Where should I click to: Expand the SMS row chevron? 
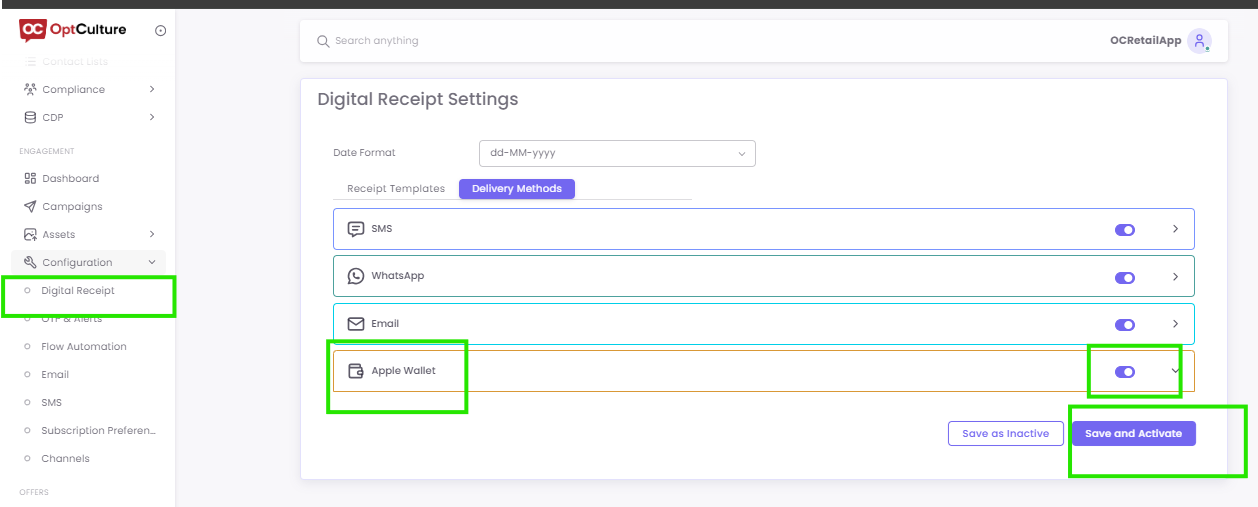[1176, 229]
